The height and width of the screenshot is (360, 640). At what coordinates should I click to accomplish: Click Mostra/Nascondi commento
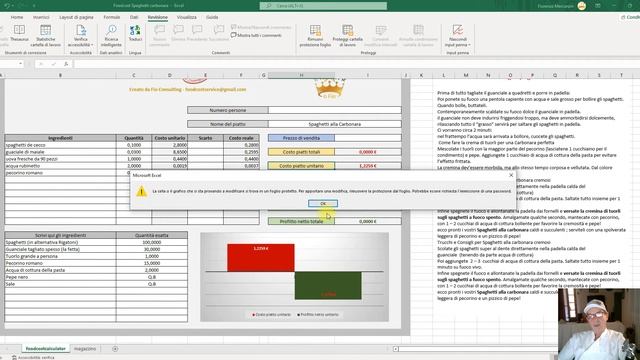pyautogui.click(x=261, y=27)
